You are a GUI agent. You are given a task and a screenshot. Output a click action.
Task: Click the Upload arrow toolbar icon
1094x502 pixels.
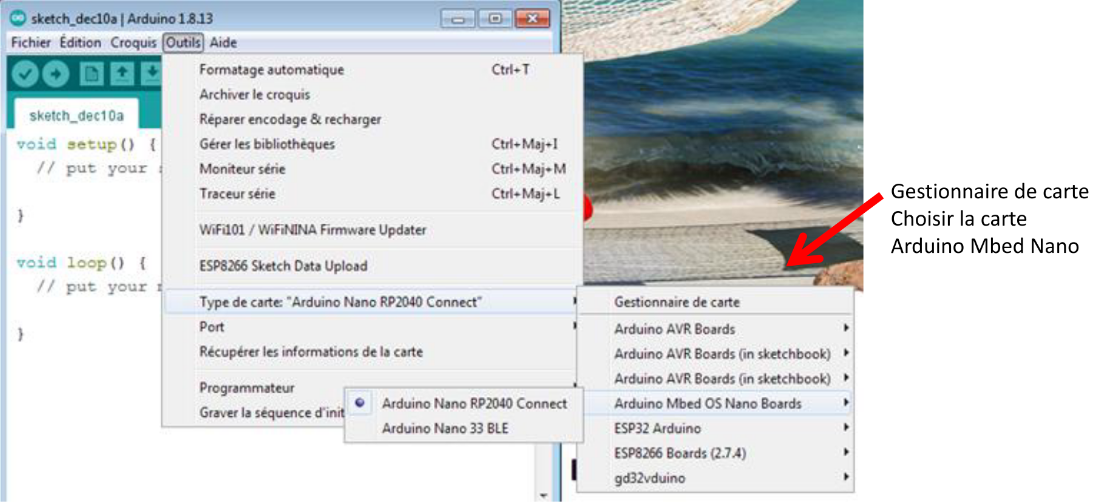(x=56, y=74)
